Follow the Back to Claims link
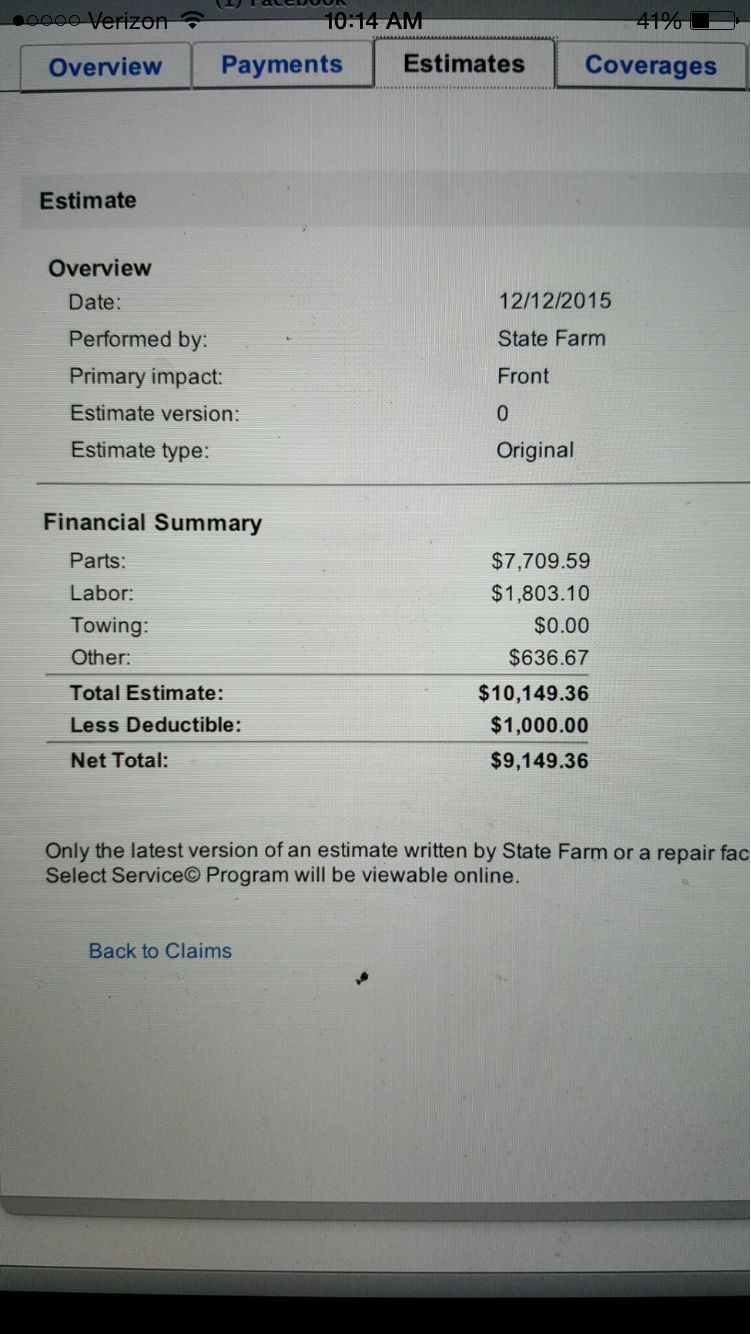Screen dimensions: 751x1334 coord(160,951)
